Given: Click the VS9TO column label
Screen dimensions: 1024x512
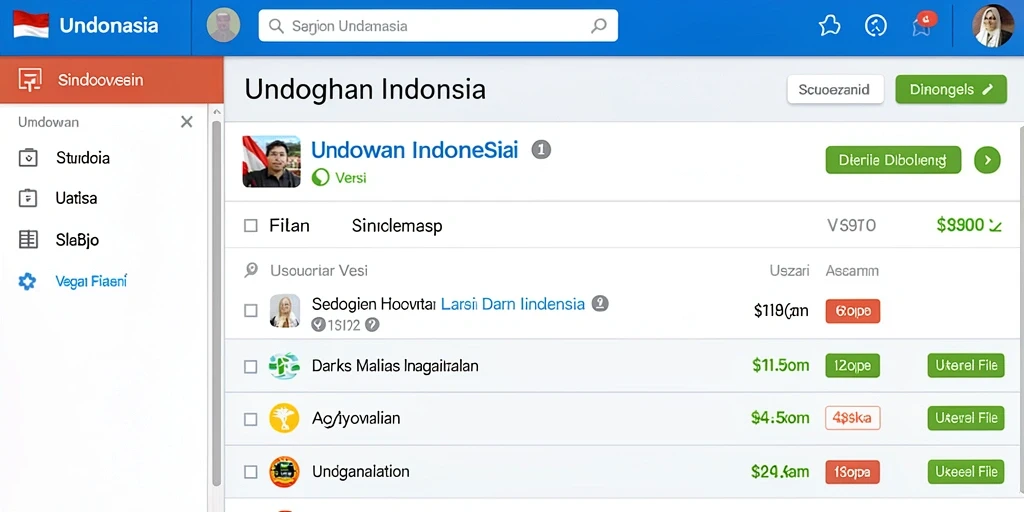Looking at the screenshot, I should [x=851, y=226].
